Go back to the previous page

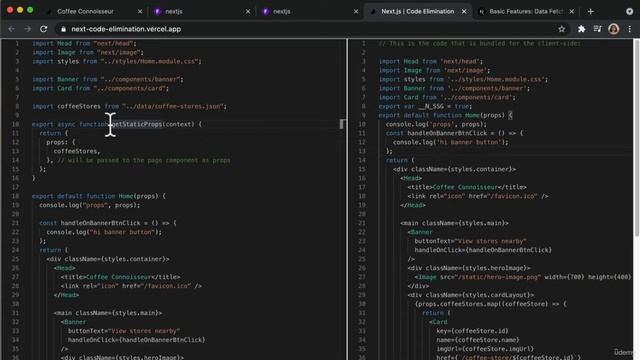(x=11, y=29)
